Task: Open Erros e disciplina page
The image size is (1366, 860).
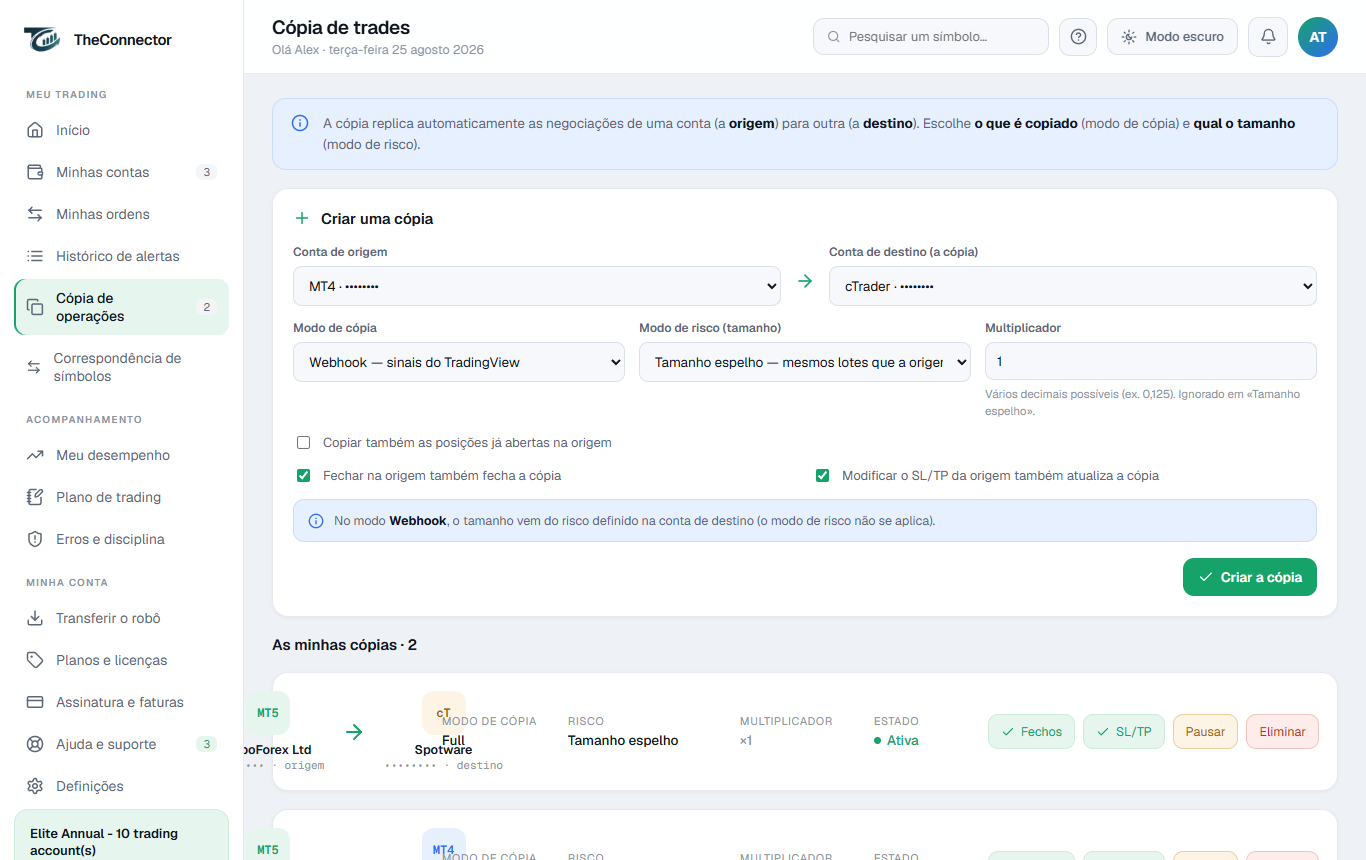Action: [x=122, y=539]
